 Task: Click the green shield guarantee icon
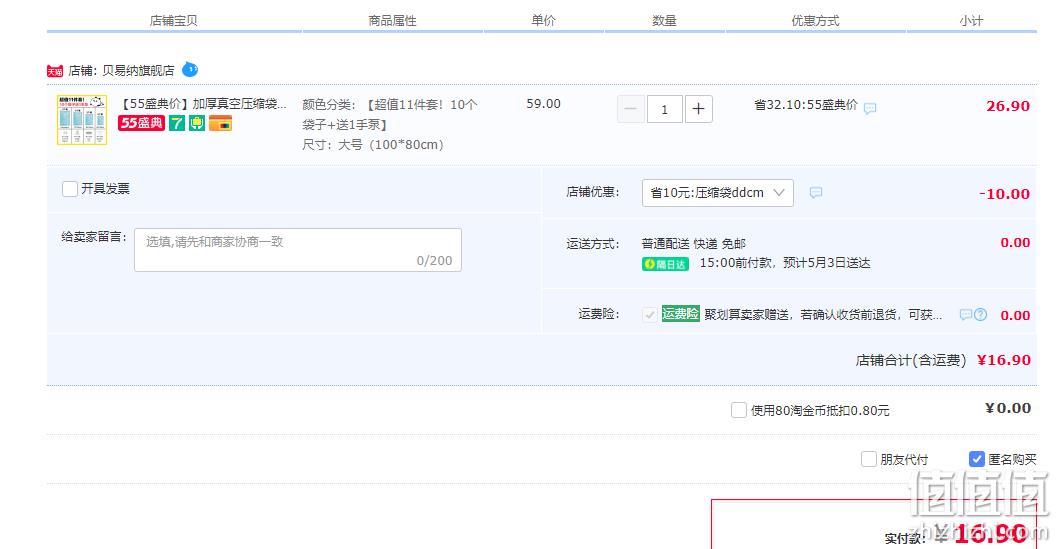pyautogui.click(x=197, y=123)
